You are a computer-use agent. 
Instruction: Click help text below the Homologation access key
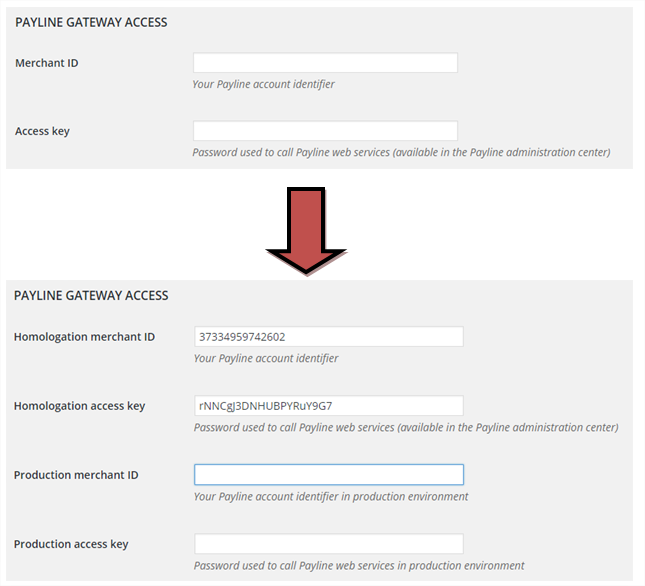tap(406, 428)
